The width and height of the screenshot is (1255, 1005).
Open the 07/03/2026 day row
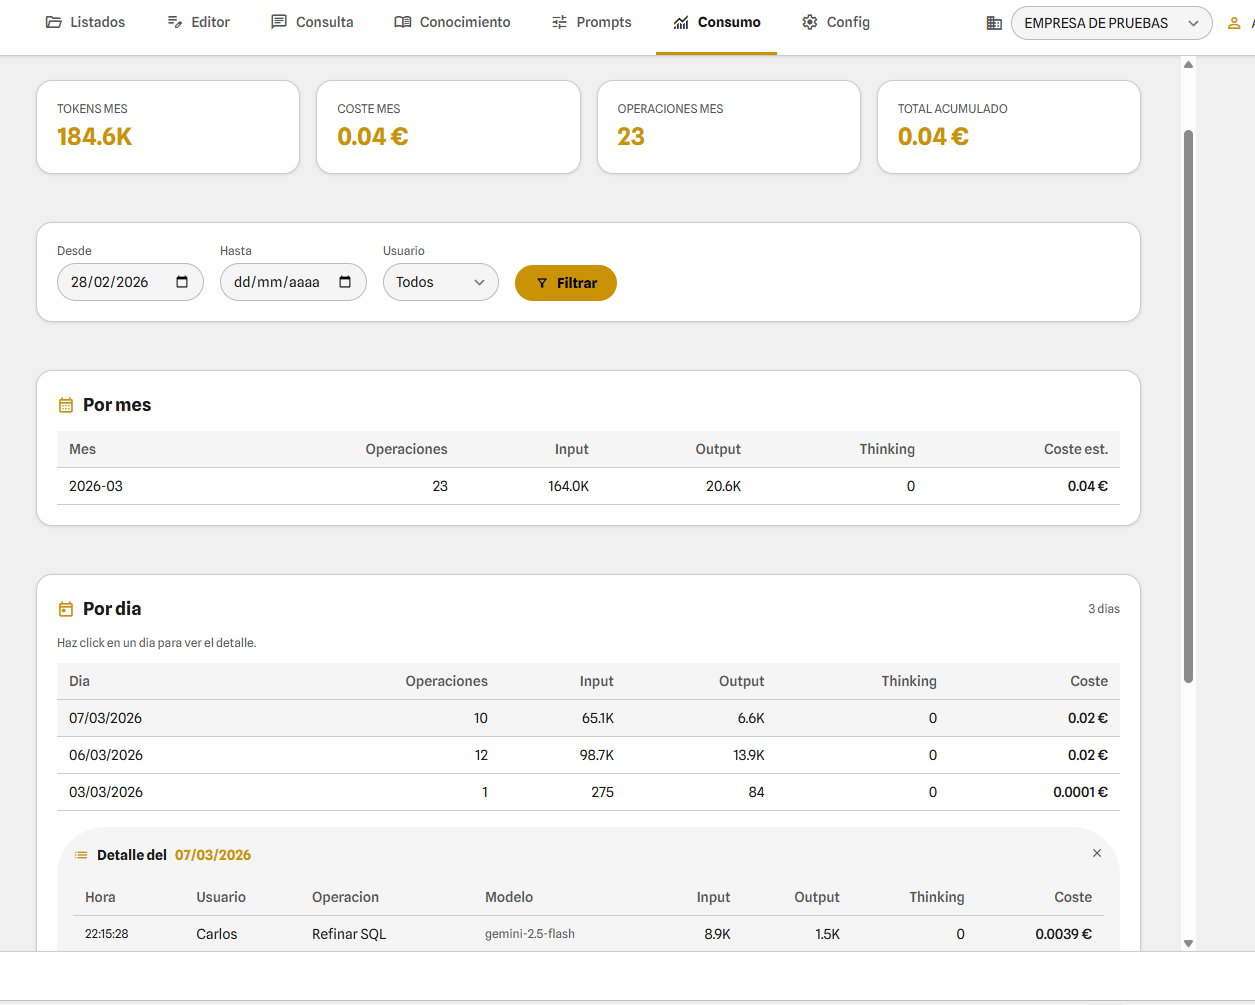pyautogui.click(x=588, y=718)
